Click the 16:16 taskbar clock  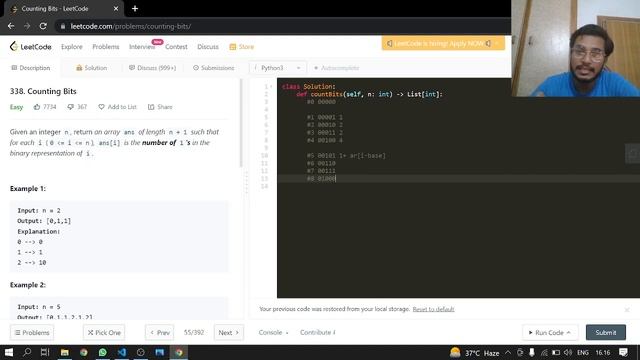coord(603,353)
